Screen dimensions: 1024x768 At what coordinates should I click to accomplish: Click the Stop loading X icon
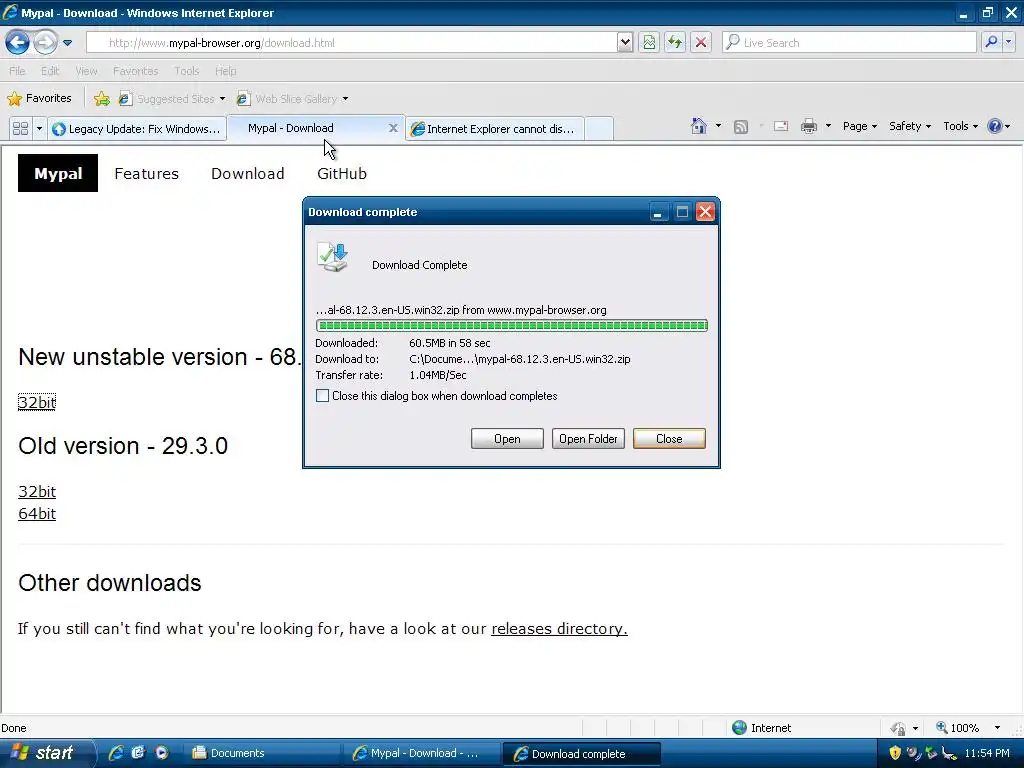click(x=701, y=42)
